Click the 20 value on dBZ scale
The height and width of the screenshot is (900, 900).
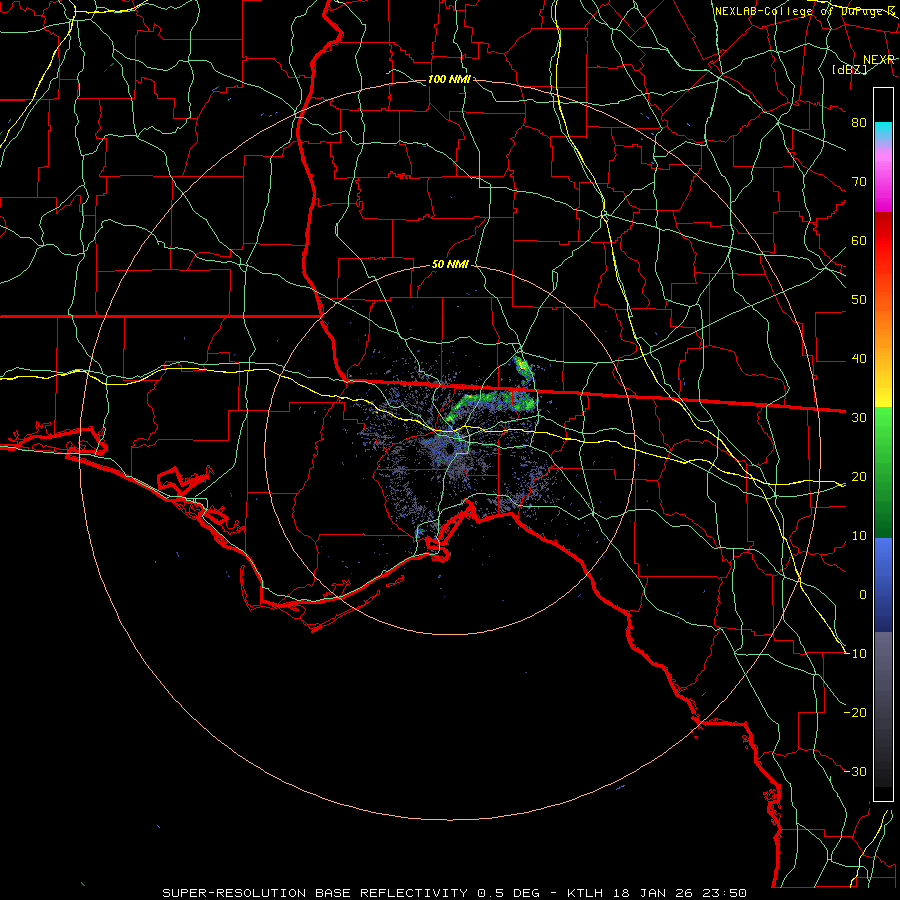tap(859, 476)
